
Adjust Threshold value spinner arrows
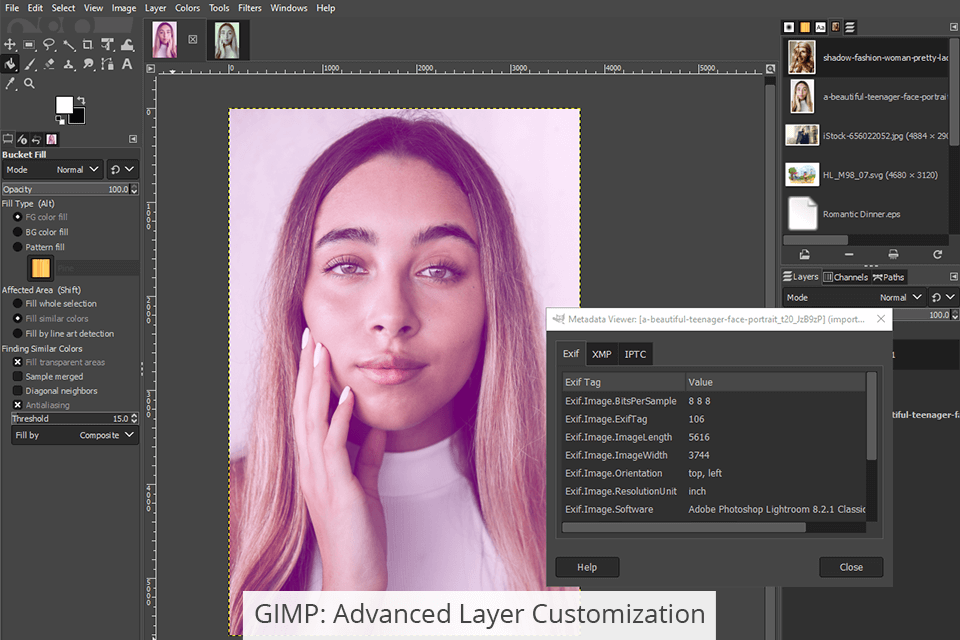(x=134, y=419)
